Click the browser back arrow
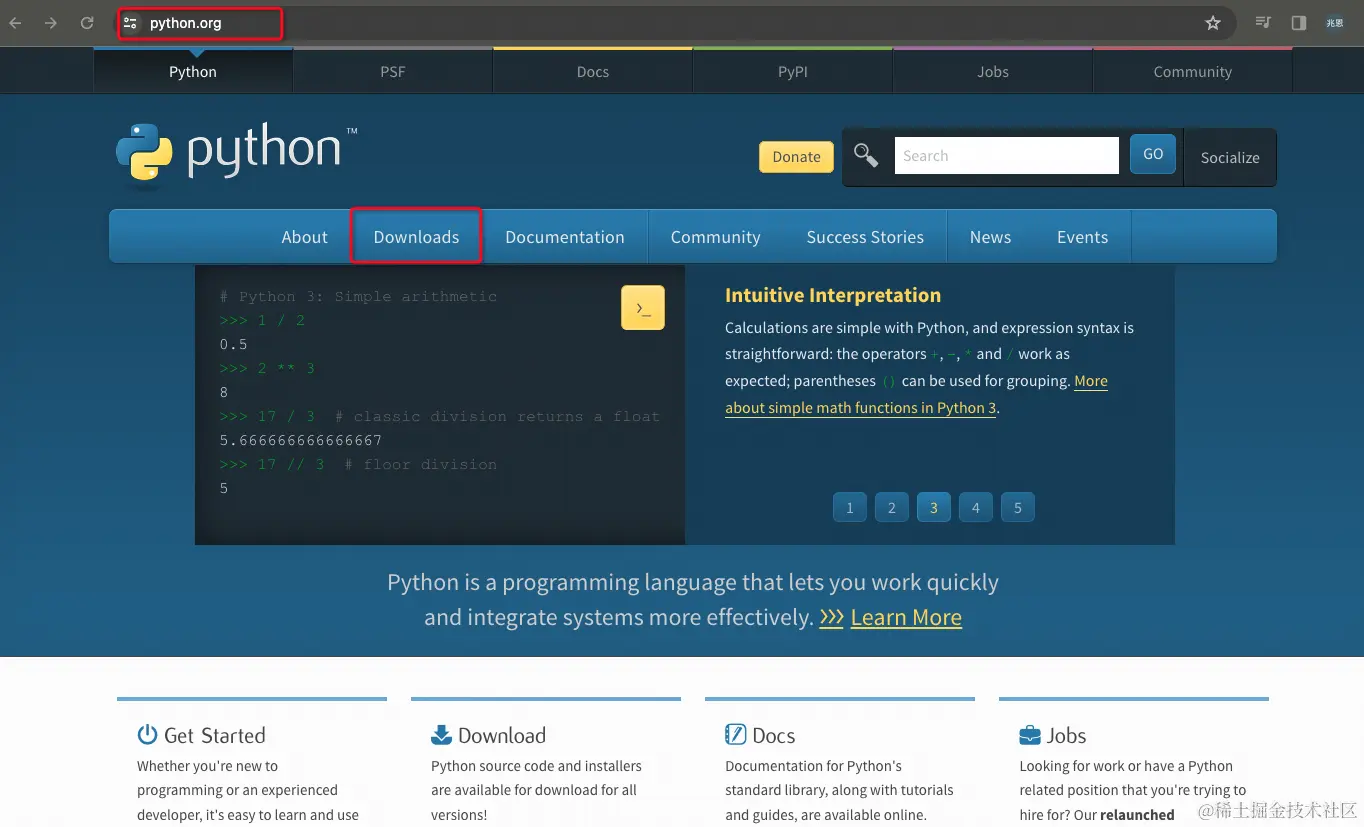1364x827 pixels. [16, 23]
